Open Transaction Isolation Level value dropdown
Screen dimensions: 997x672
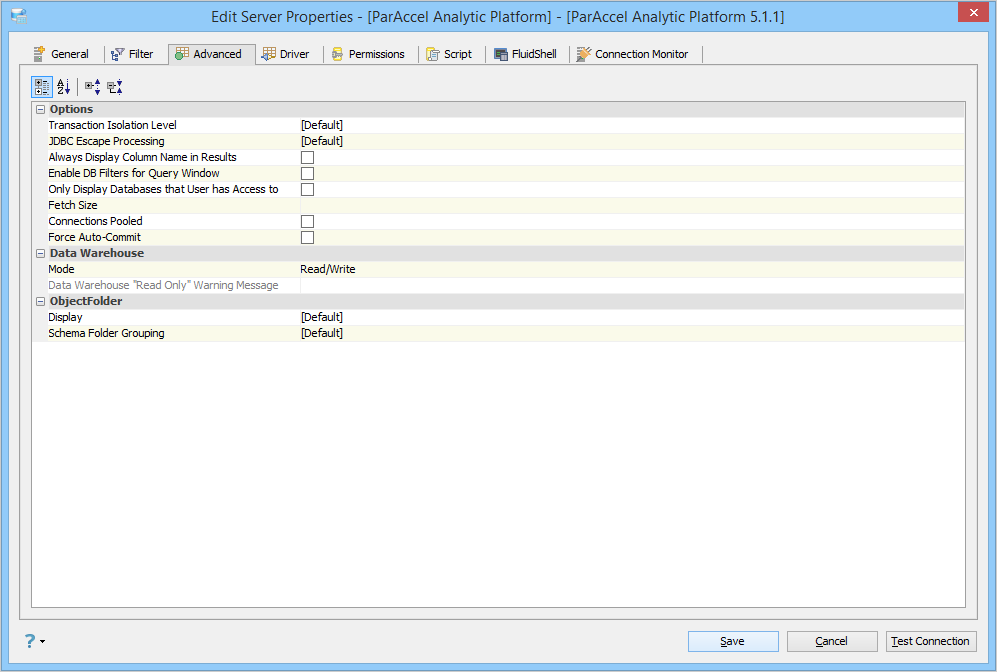click(x=632, y=125)
